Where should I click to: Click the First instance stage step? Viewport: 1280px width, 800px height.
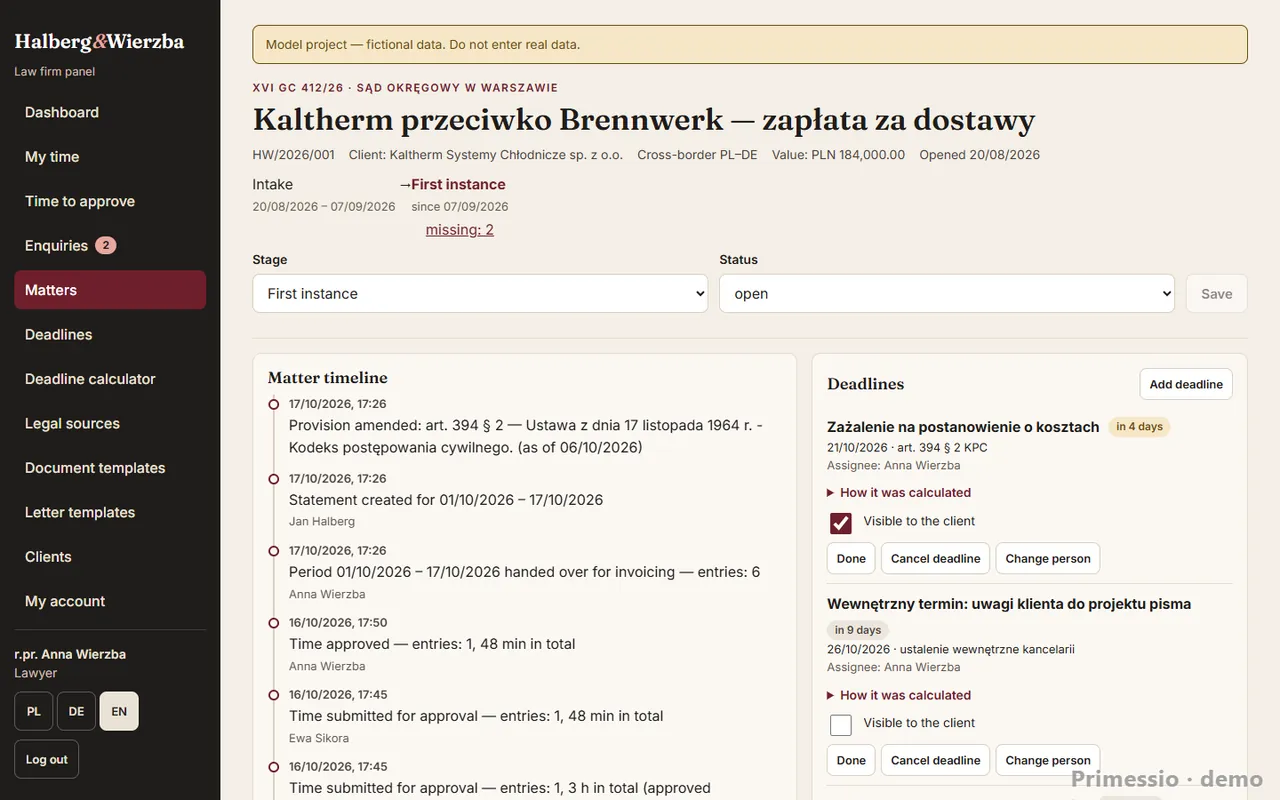pos(458,184)
